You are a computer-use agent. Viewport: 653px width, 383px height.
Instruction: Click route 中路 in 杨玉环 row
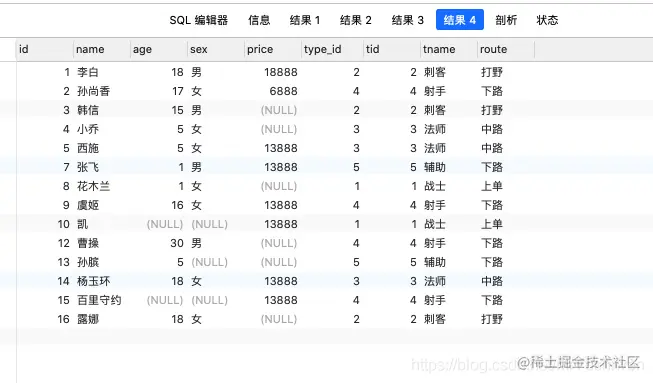point(492,281)
